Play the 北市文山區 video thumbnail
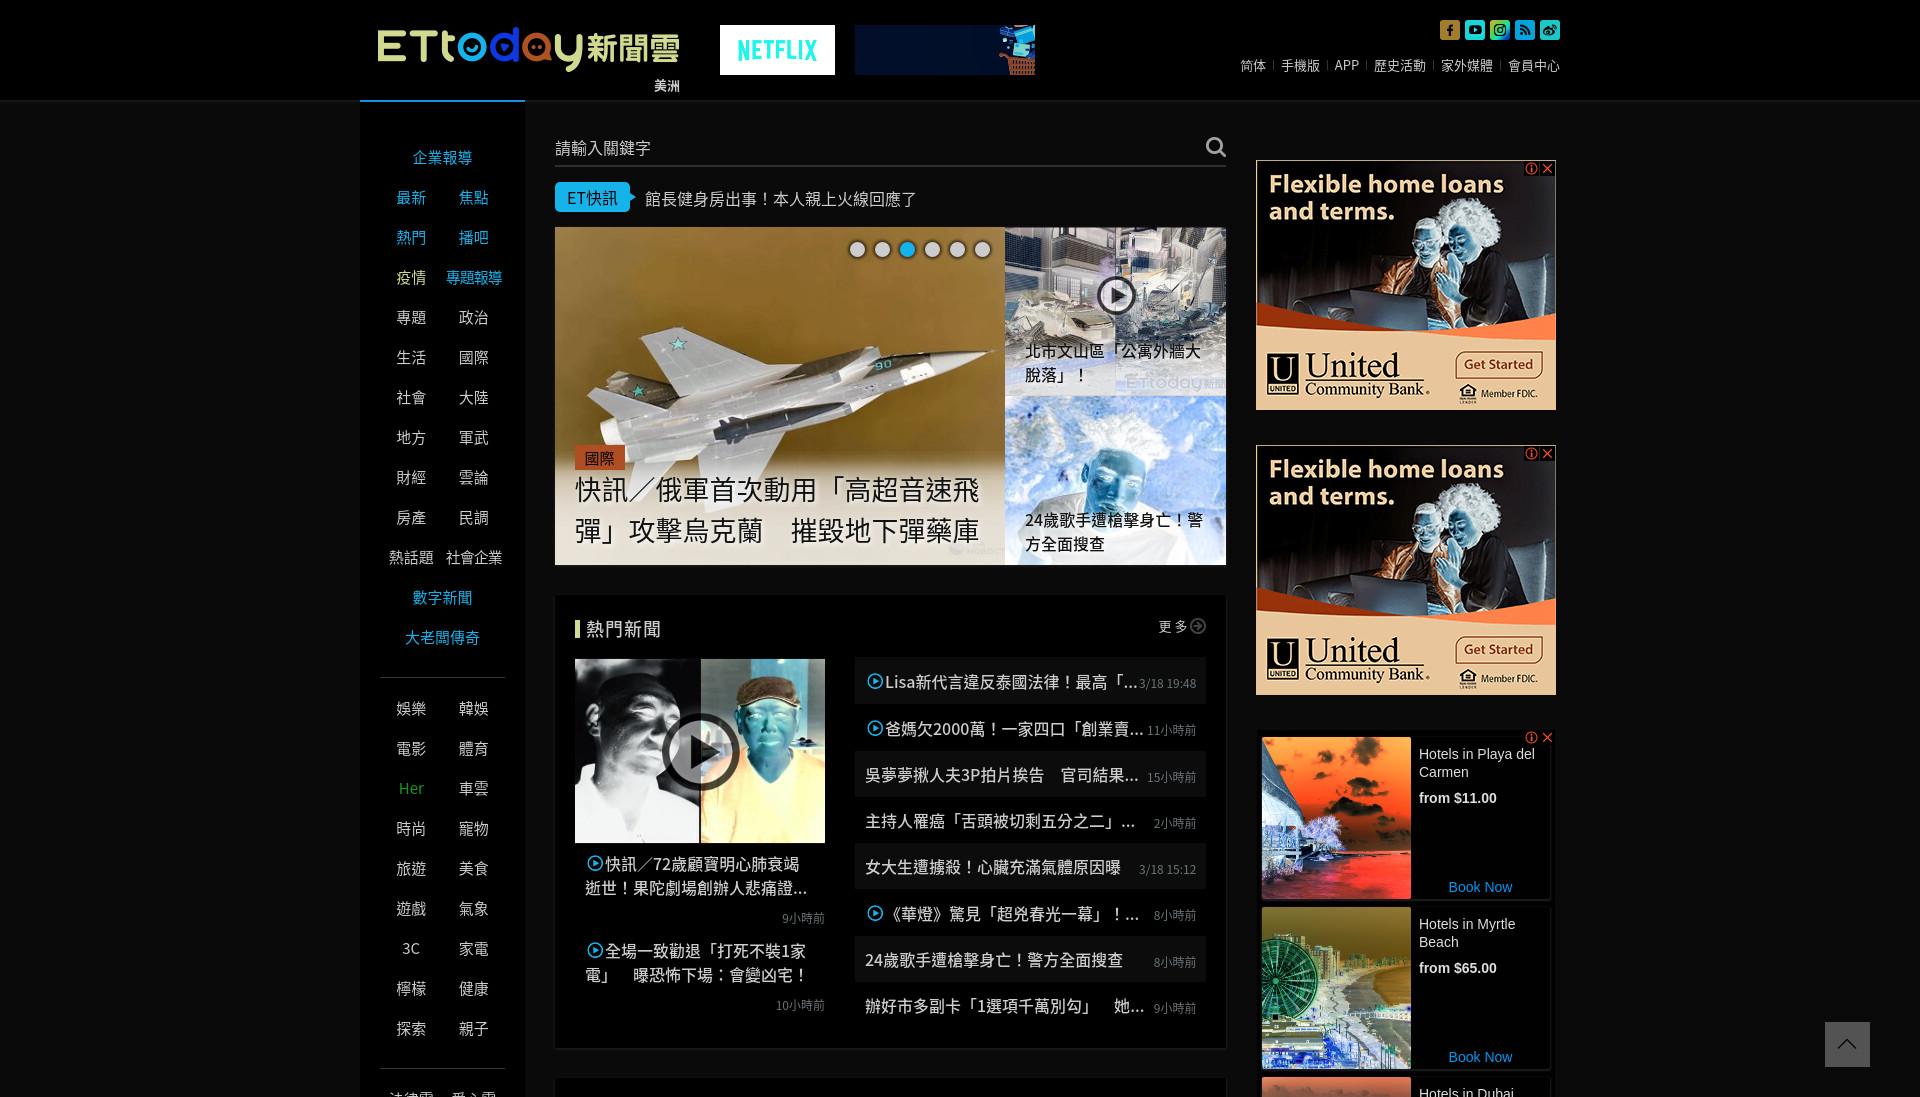 [x=1115, y=295]
